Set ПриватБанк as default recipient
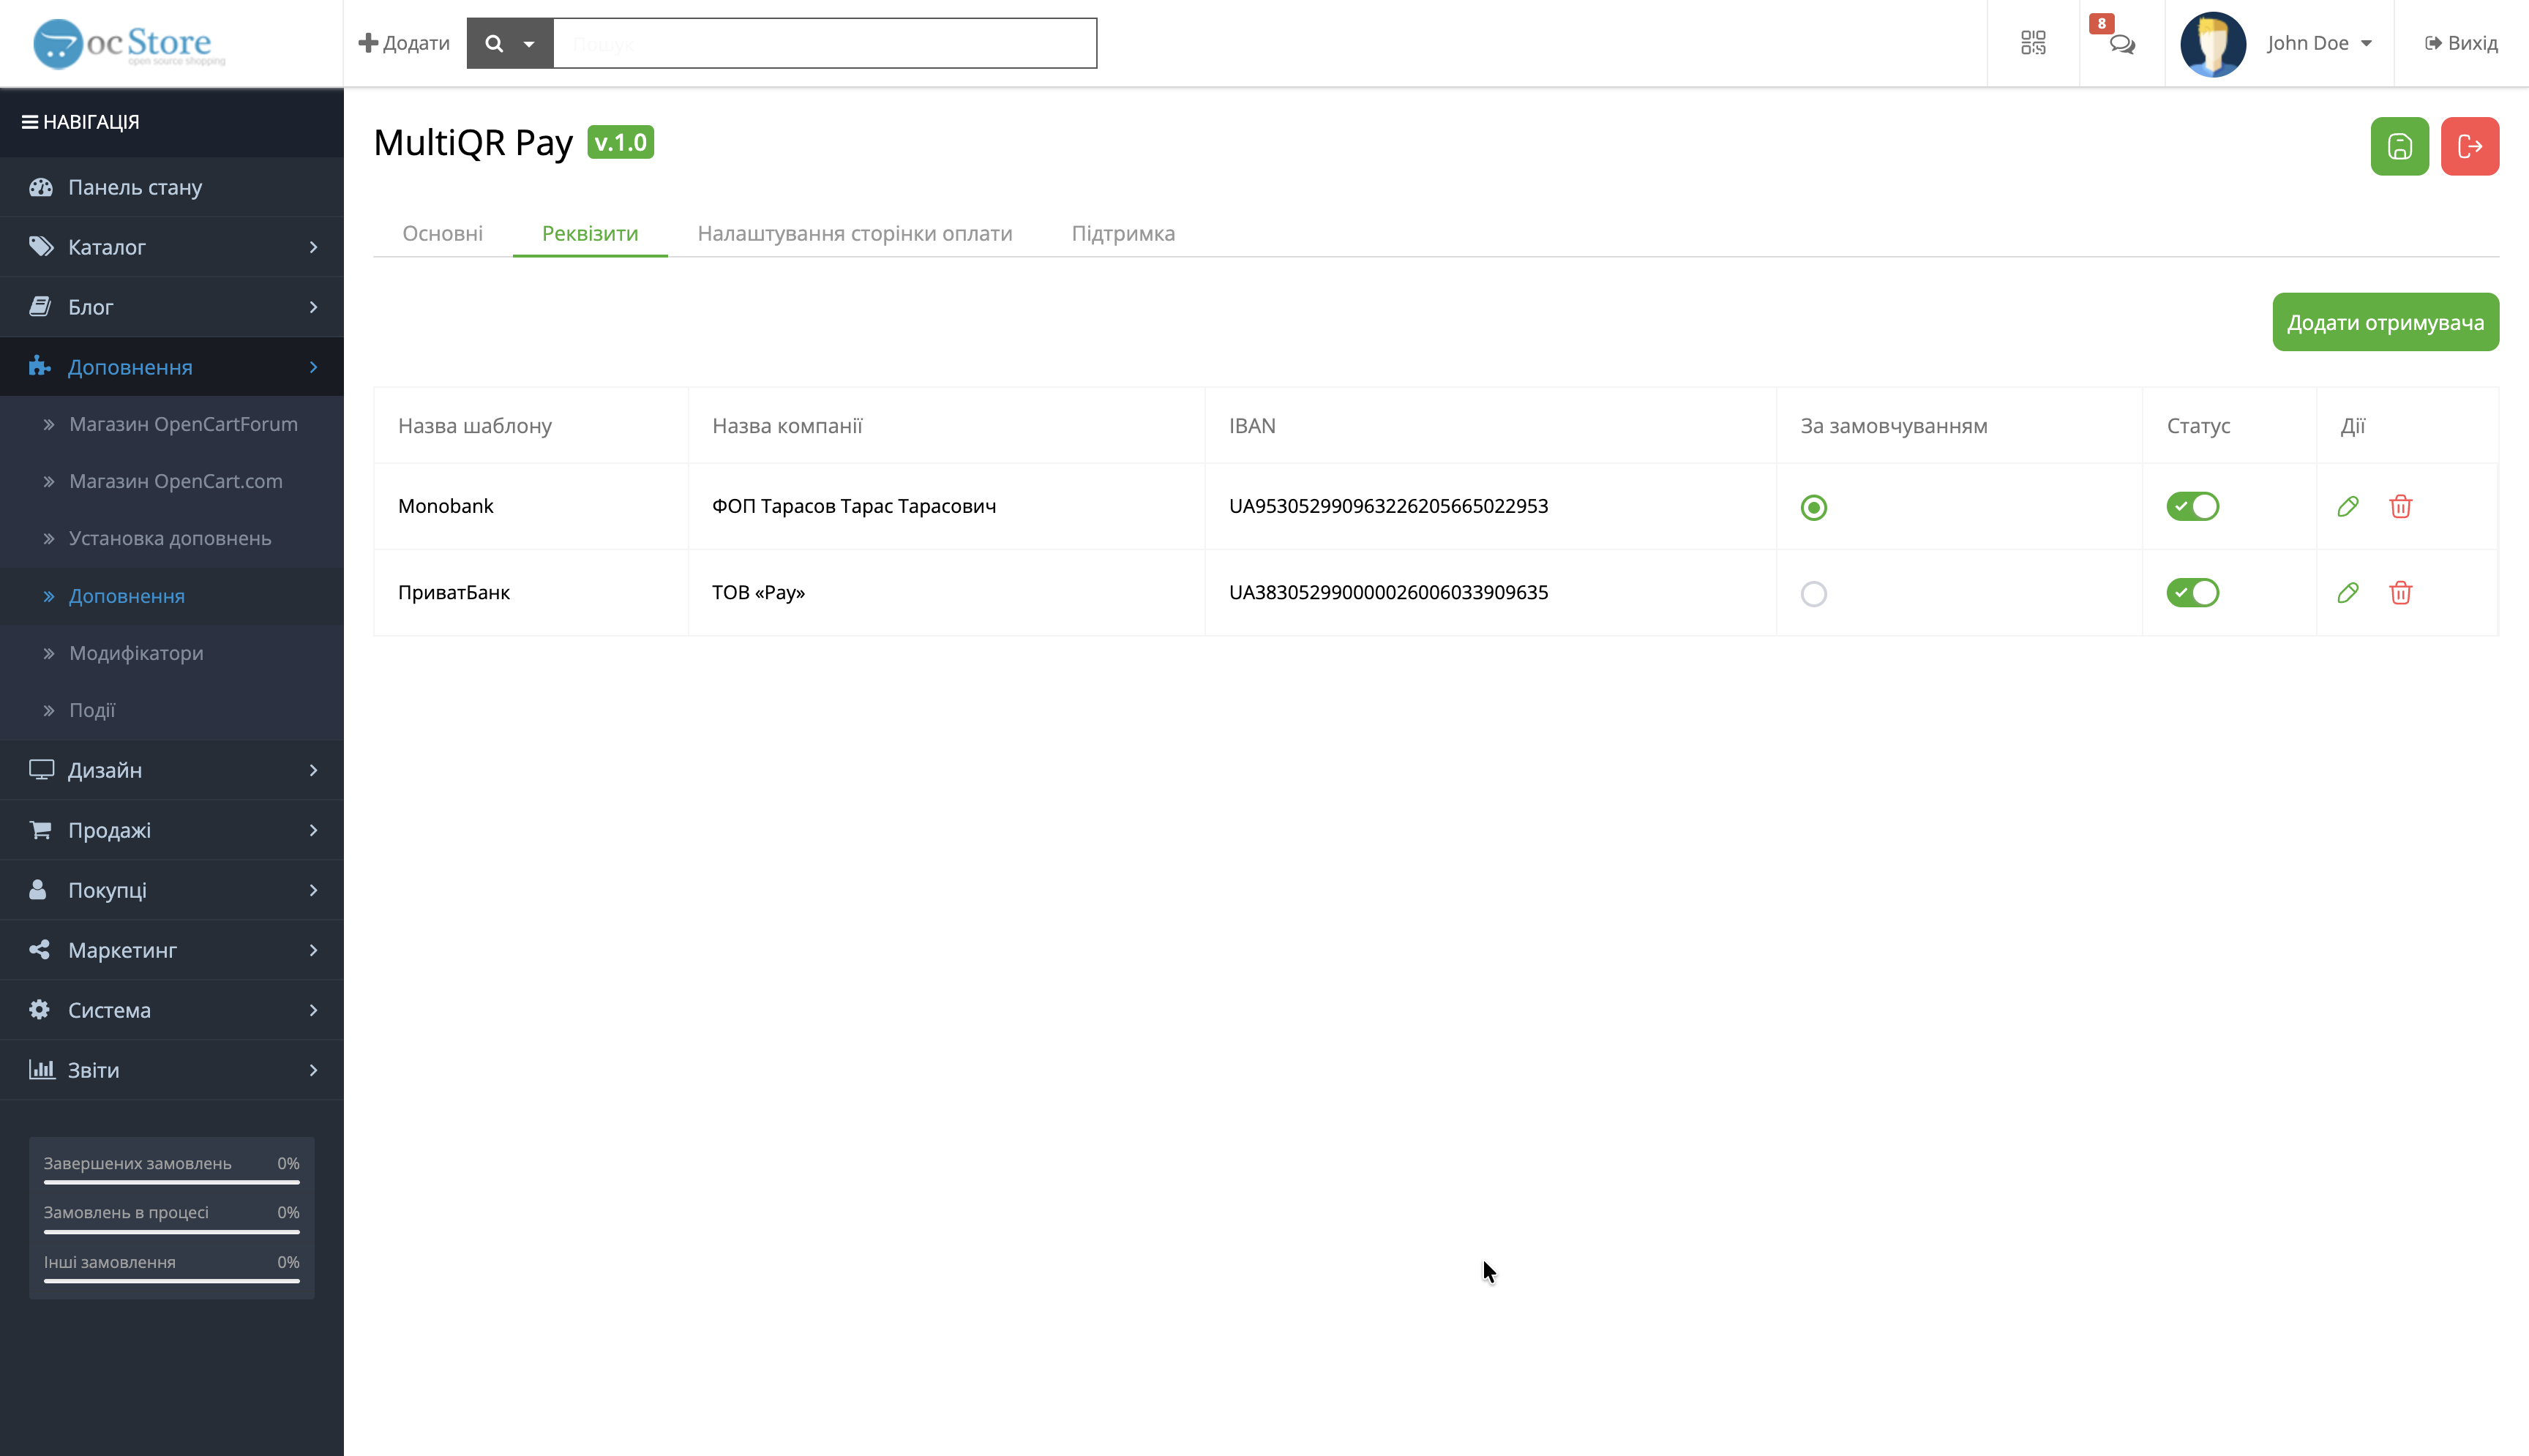2529x1456 pixels. point(1814,593)
